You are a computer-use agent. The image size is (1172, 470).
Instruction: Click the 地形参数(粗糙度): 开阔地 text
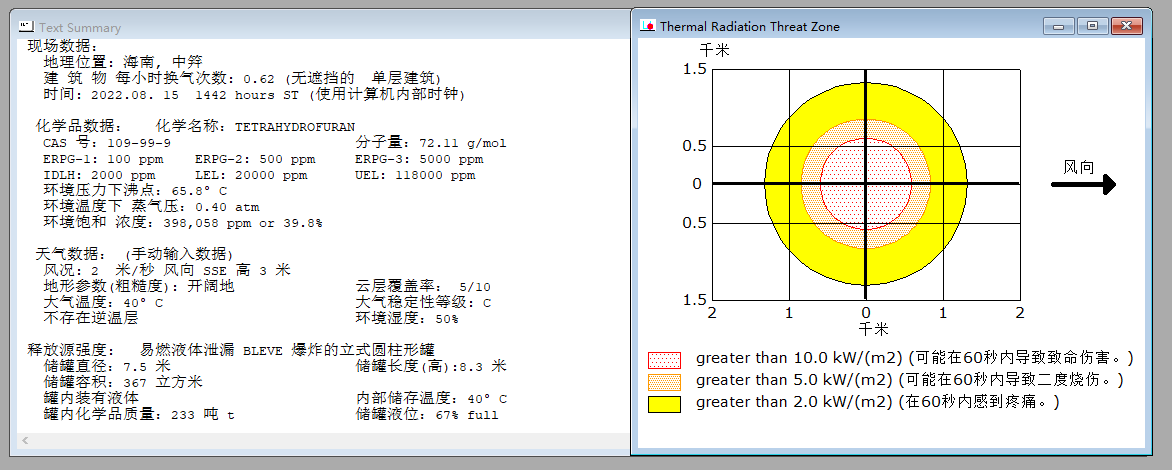coord(139,286)
